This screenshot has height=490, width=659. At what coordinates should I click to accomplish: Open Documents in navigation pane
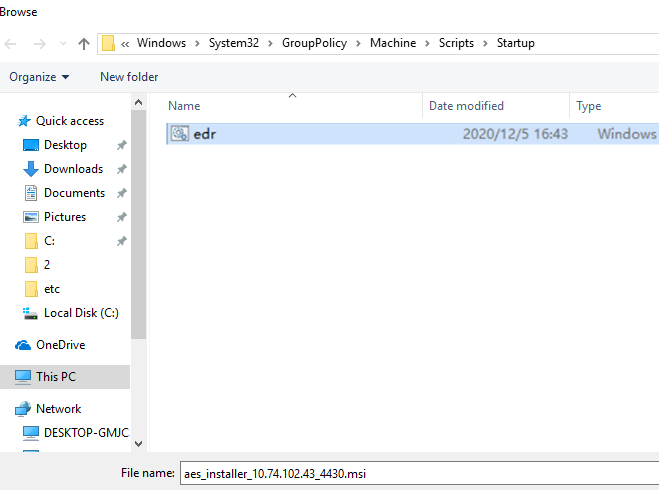click(74, 193)
